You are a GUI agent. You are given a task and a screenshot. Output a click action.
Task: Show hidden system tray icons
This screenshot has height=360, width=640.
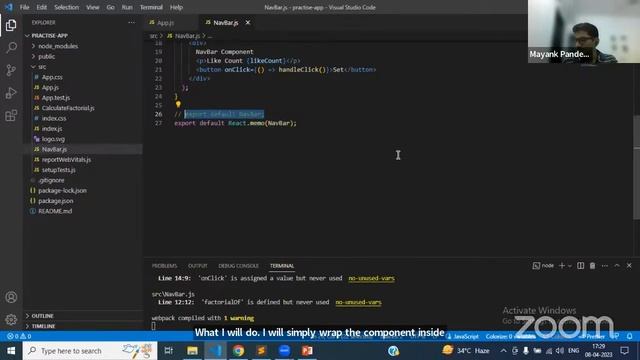tap(503, 351)
